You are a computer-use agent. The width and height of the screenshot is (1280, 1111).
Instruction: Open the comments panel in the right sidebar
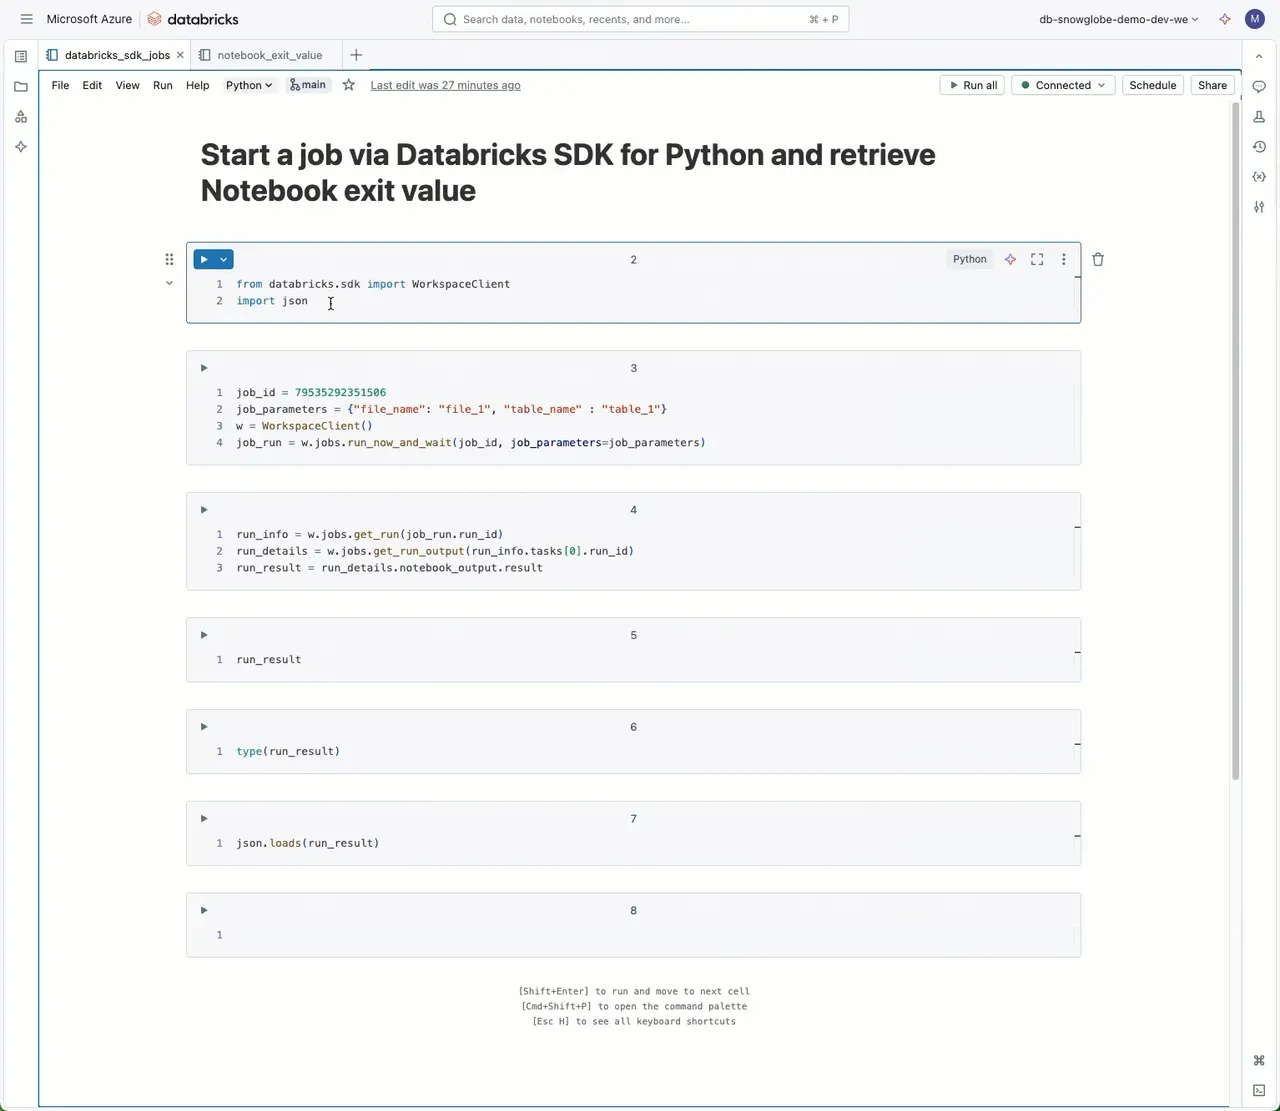(1259, 87)
